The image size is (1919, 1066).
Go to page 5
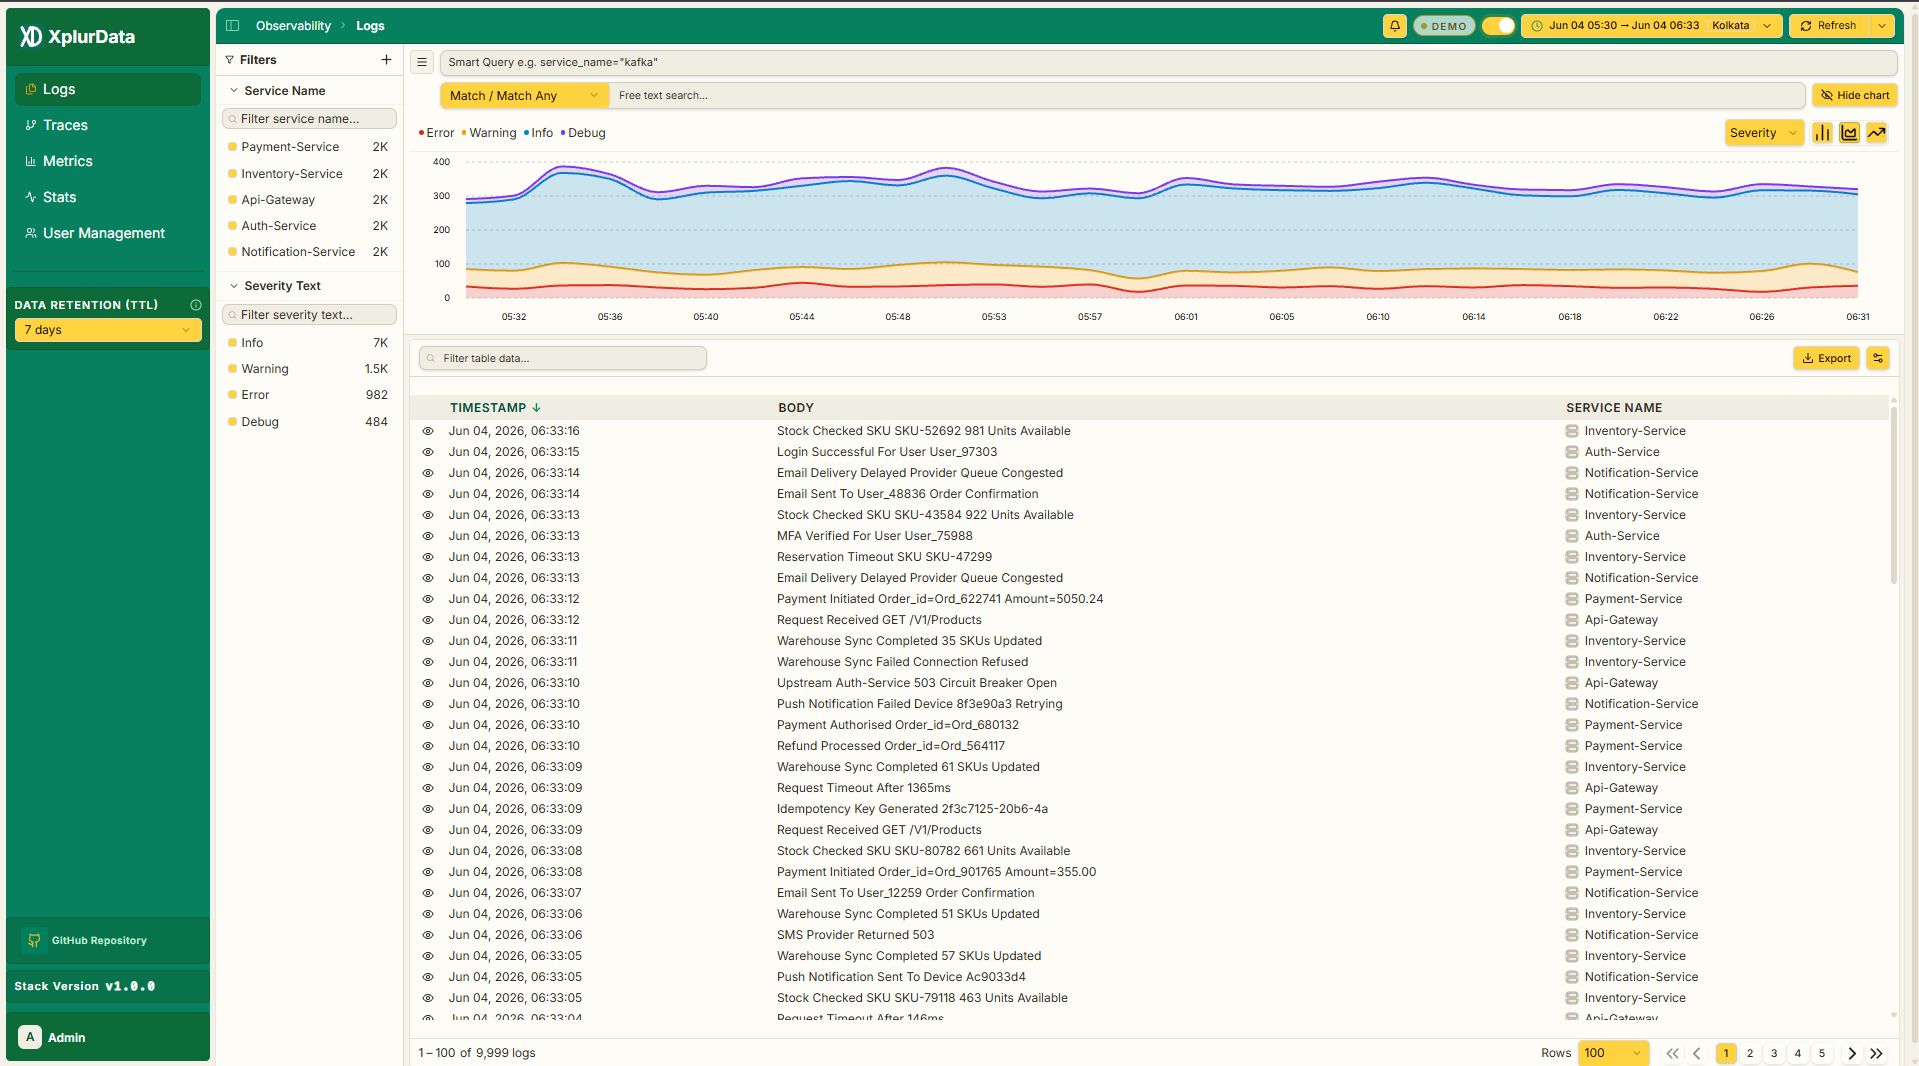click(1822, 1053)
